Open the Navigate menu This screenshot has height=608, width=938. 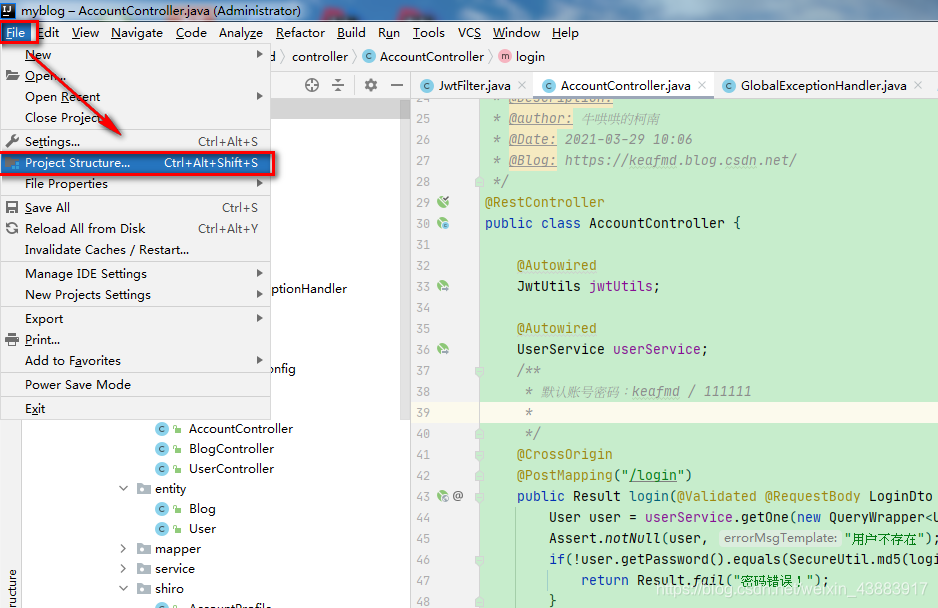[x=137, y=33]
